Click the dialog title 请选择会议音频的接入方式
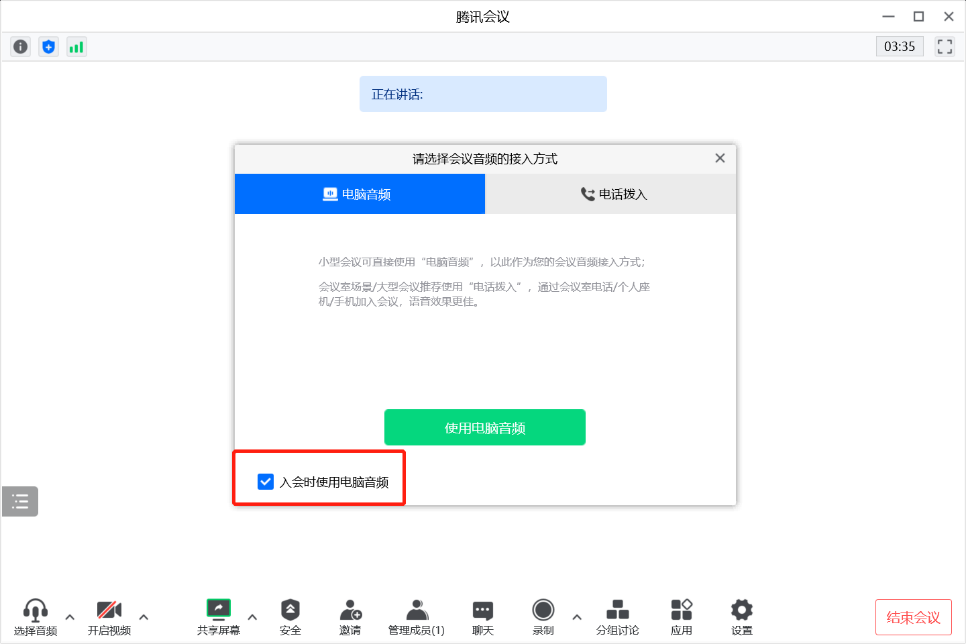Viewport: 966px width, 644px height. 485,159
